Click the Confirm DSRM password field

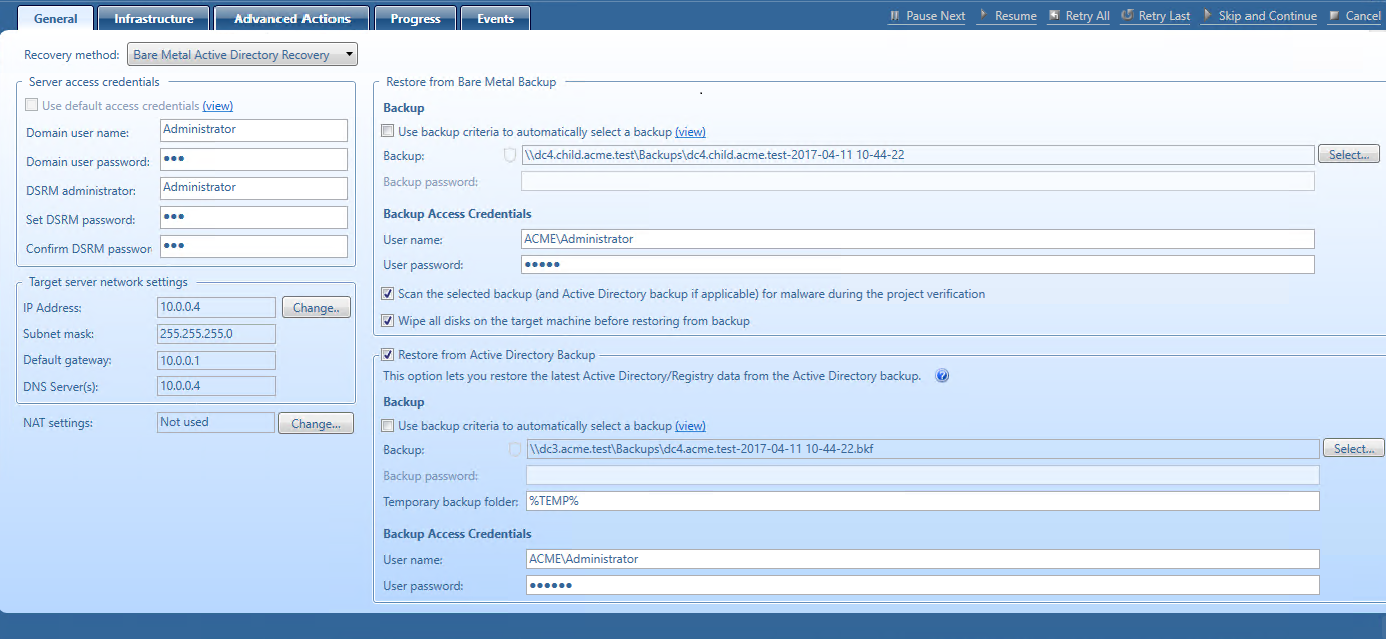[x=254, y=247]
